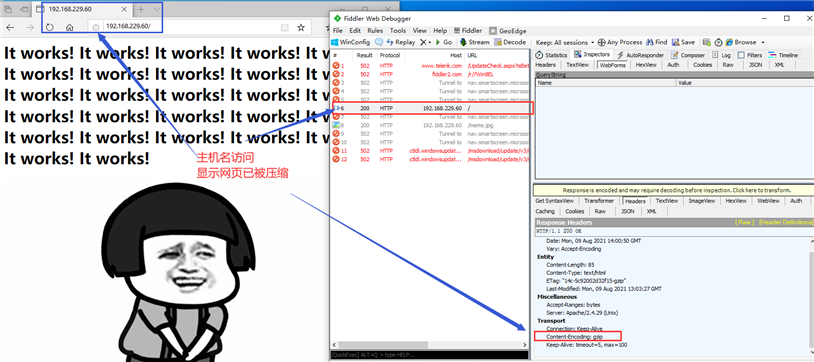
Task: Open reading view icon in Edge
Action: pos(284,28)
